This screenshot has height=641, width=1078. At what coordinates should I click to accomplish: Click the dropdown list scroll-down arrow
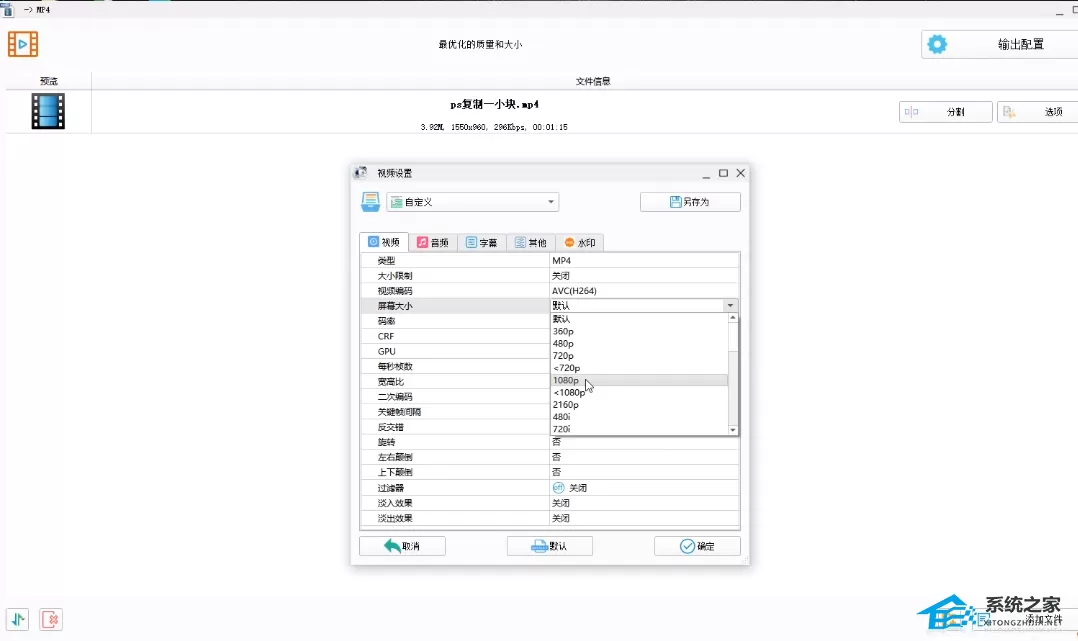(733, 430)
